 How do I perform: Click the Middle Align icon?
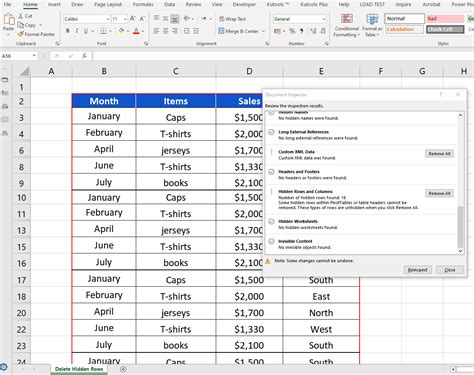click(165, 19)
